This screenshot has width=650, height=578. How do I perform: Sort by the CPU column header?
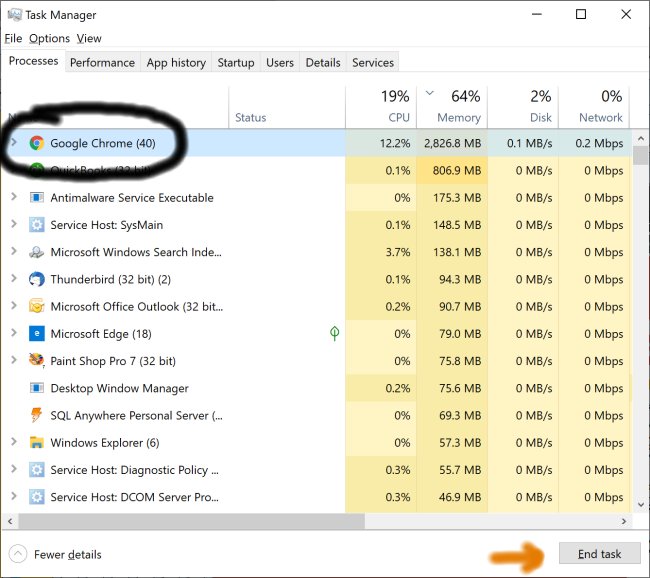[x=381, y=107]
